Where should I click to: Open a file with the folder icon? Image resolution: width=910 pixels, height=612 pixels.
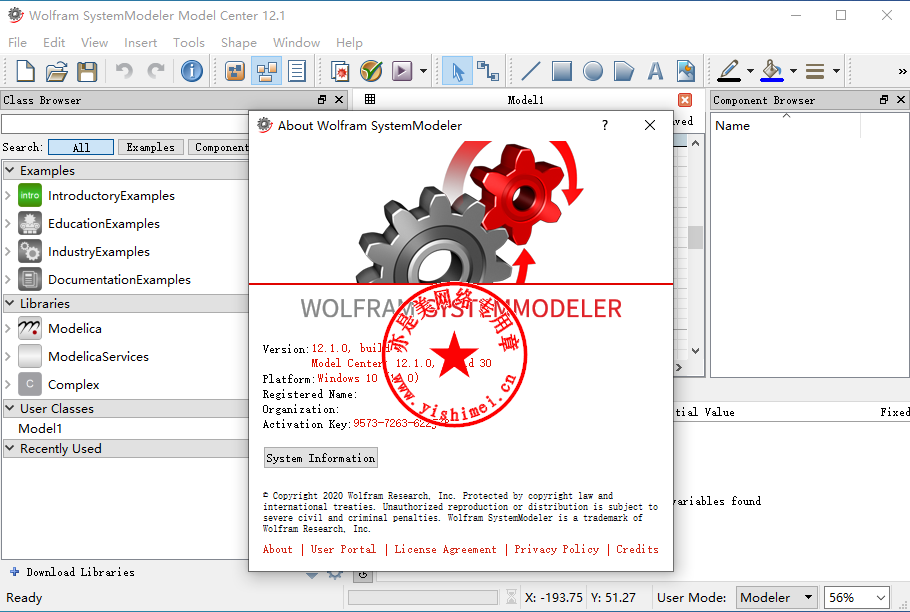pos(56,71)
